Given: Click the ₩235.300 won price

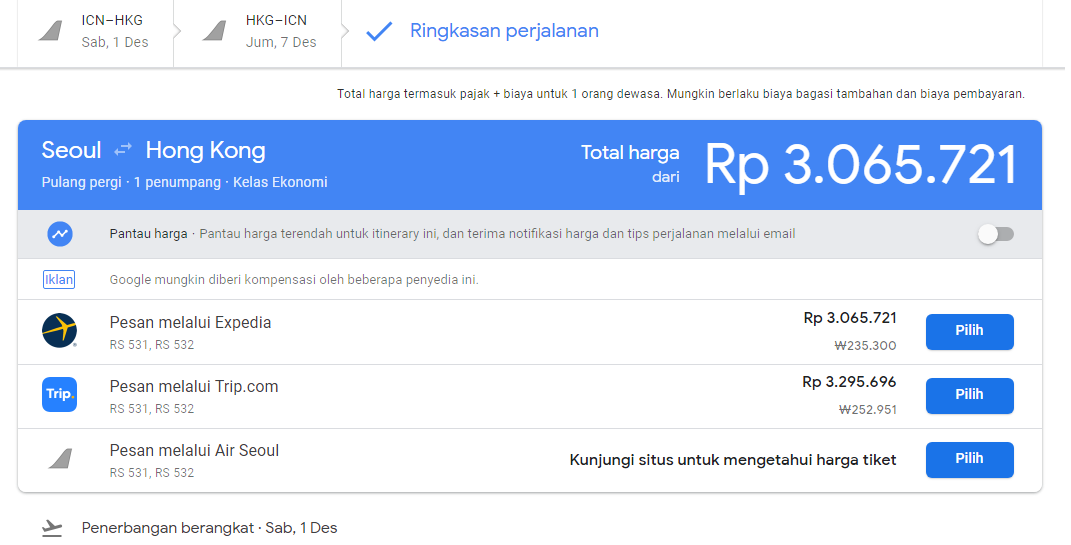Looking at the screenshot, I should [x=865, y=346].
